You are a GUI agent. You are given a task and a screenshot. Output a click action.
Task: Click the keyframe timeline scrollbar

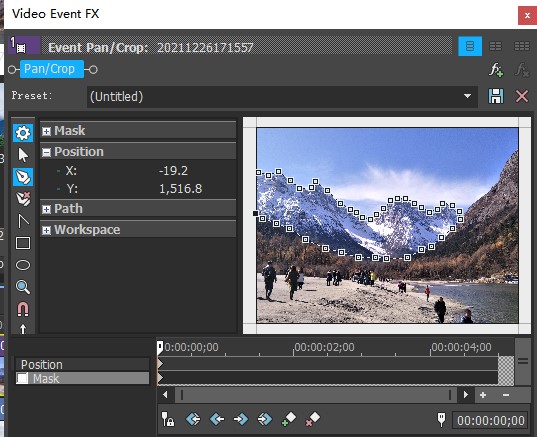click(x=315, y=395)
